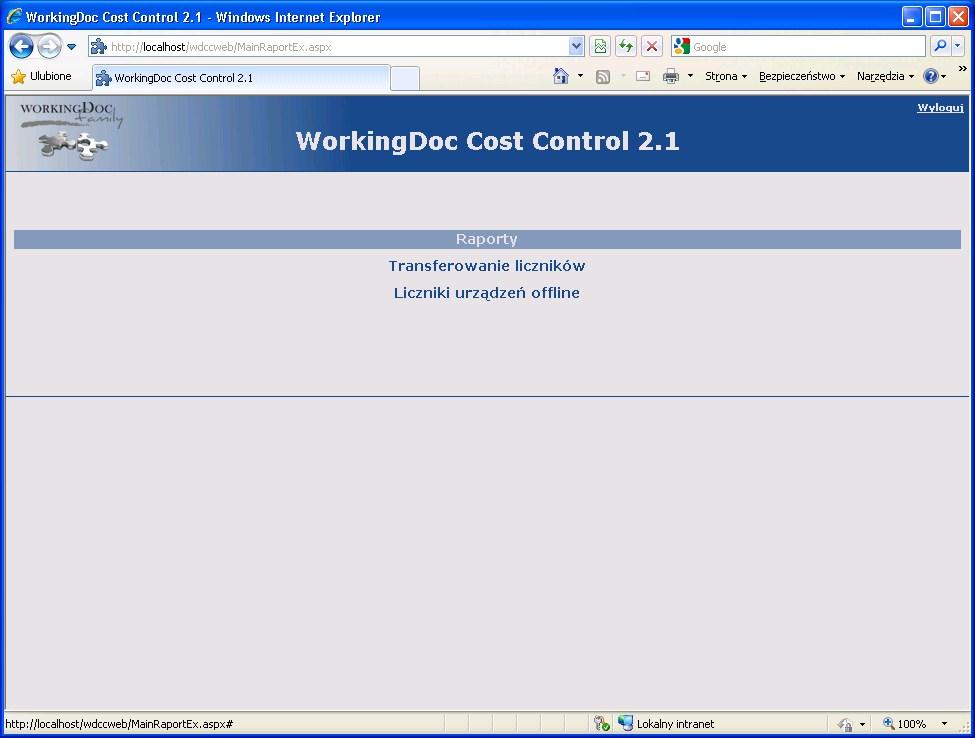Image resolution: width=975 pixels, height=738 pixels.
Task: Click the Wyloguj logout link
Action: pyautogui.click(x=940, y=108)
